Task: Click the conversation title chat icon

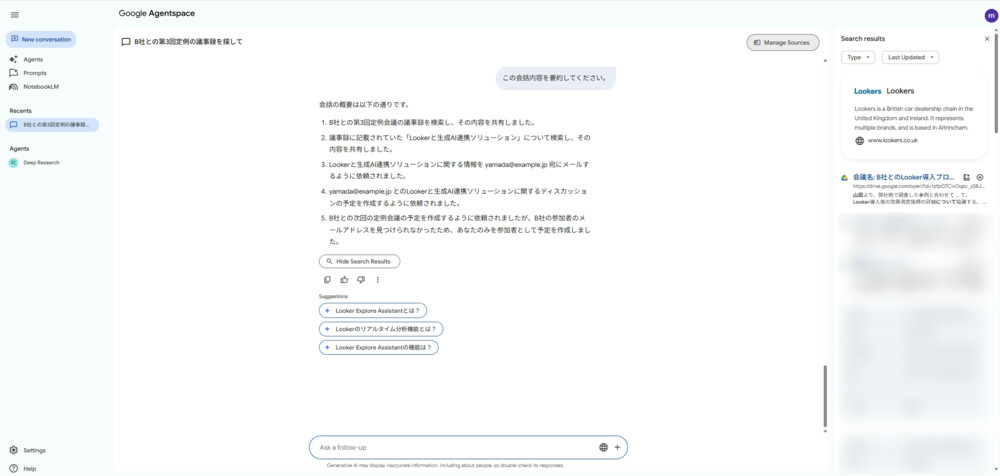Action: (126, 42)
